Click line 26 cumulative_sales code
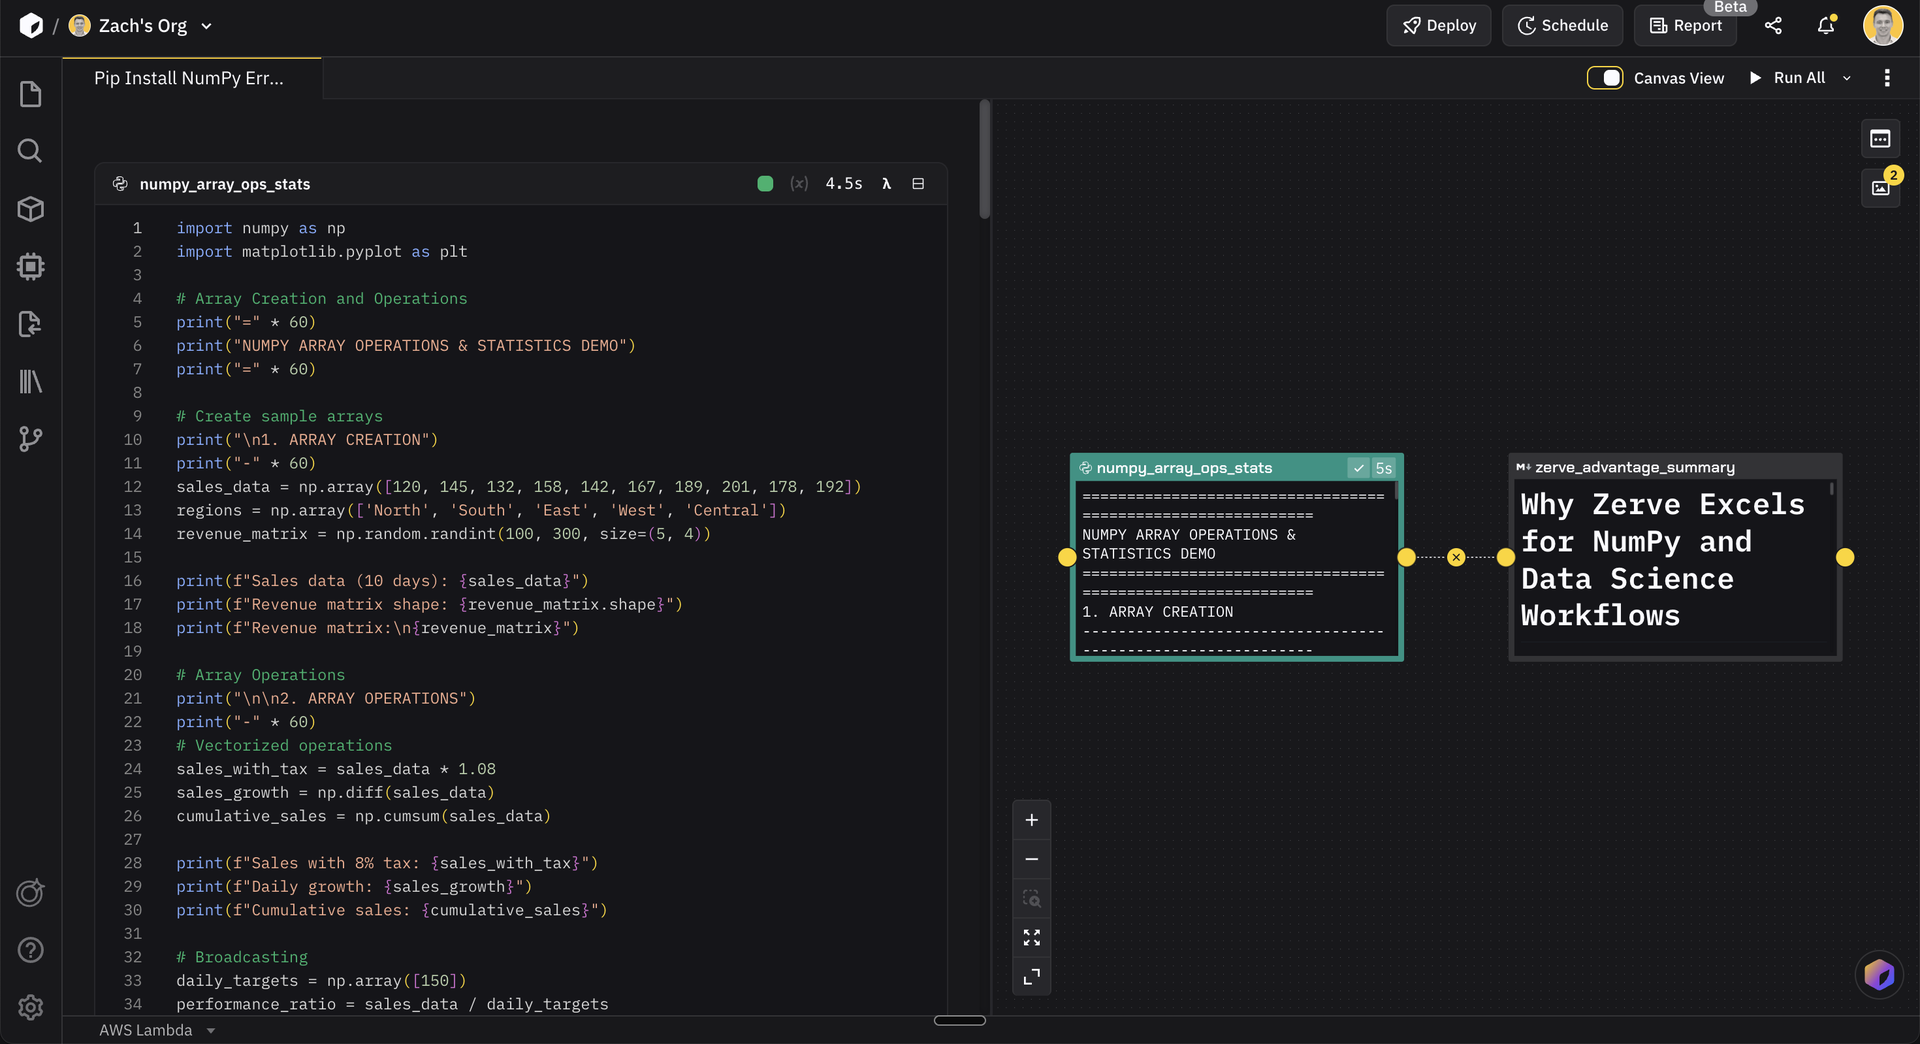This screenshot has width=1920, height=1044. 364,816
